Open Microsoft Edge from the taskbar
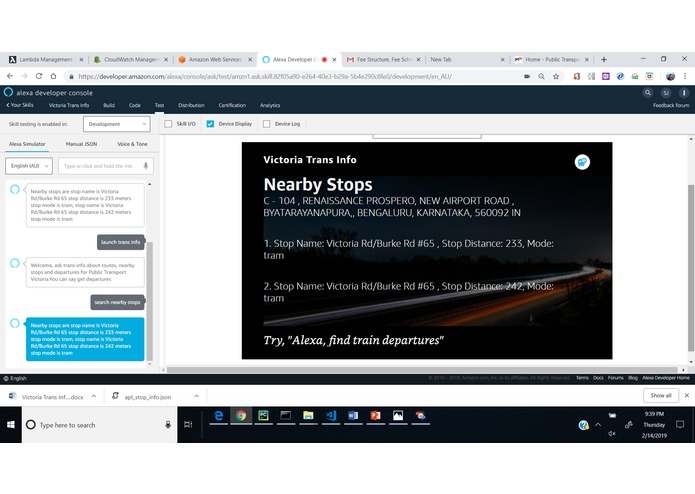The height and width of the screenshot is (494, 695). [219, 416]
